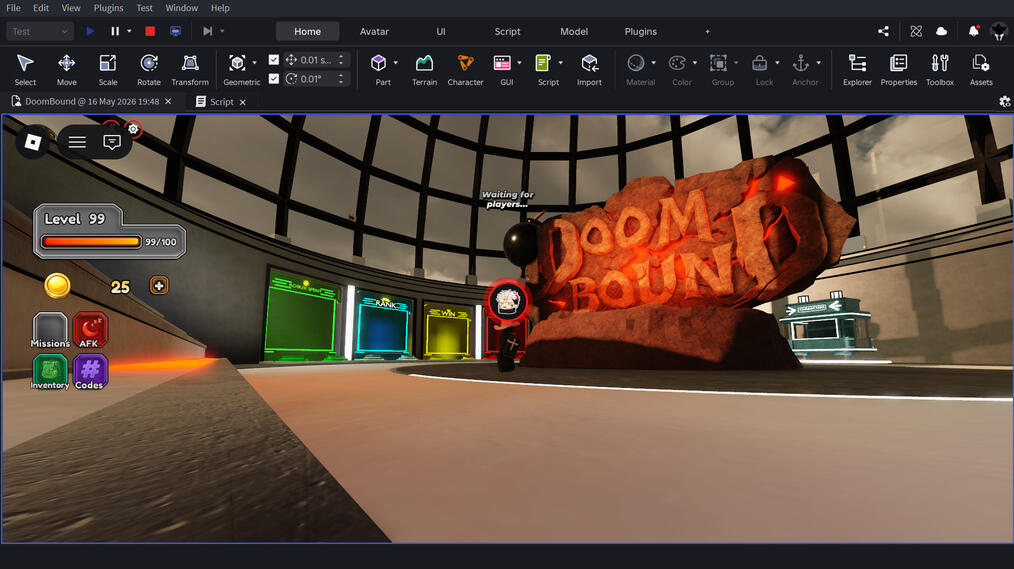
Task: Click the cloud icon in top bar
Action: click(942, 31)
